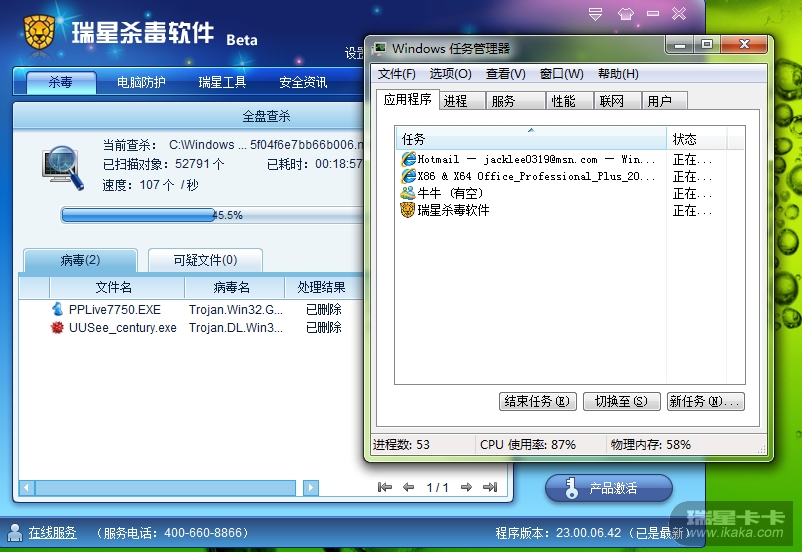The width and height of the screenshot is (802, 552).
Task: Click the horizontal scrollbar left arrow
Action: tap(27, 488)
